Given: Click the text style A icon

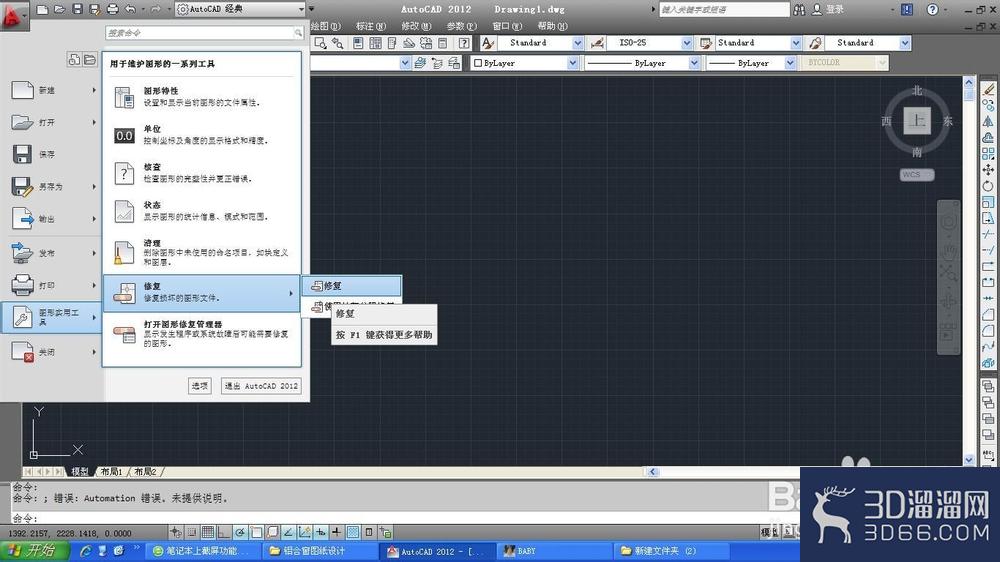Looking at the screenshot, I should [489, 43].
